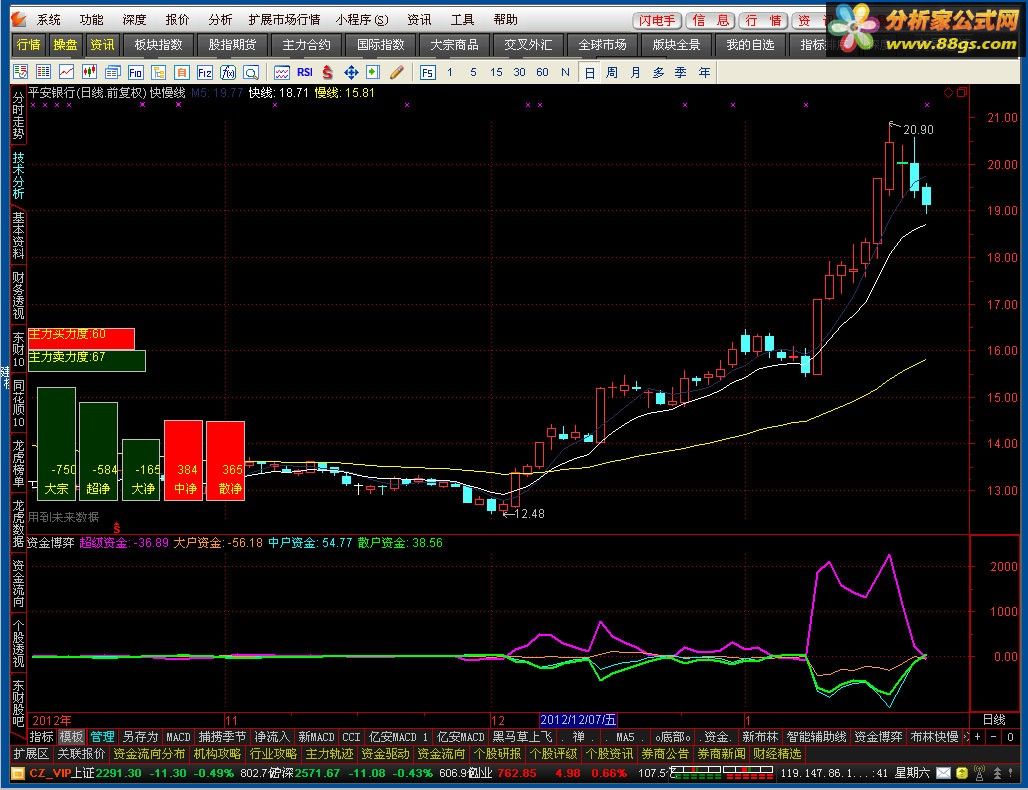Image resolution: width=1028 pixels, height=790 pixels.
Task: Click the green 主力卖力度 bar
Action: pos(87,361)
